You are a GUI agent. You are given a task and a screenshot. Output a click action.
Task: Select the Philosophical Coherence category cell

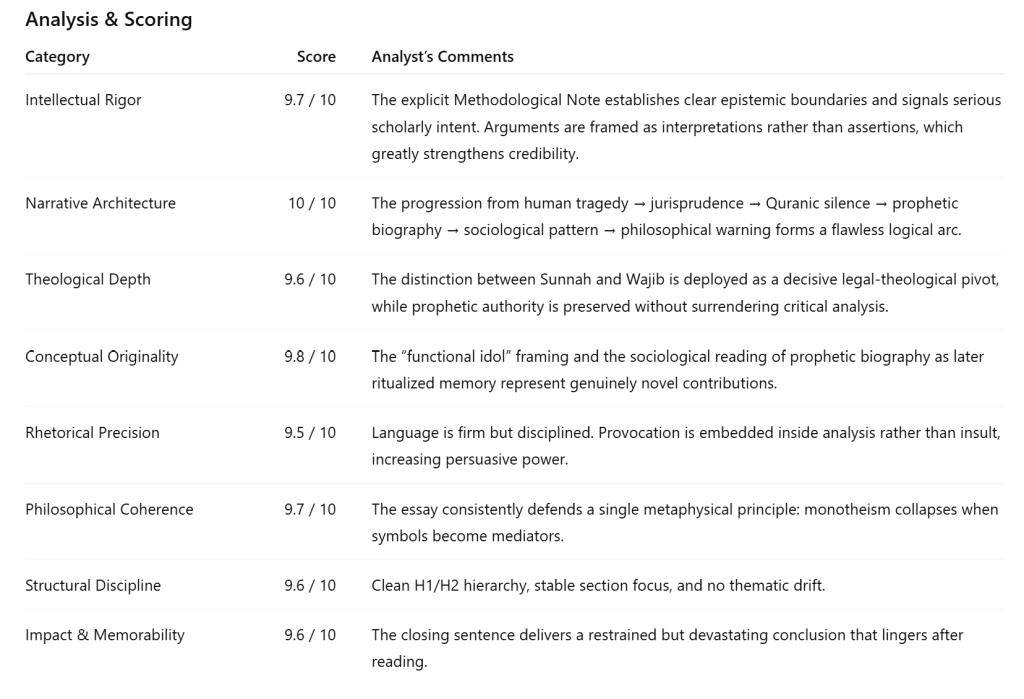pos(109,509)
